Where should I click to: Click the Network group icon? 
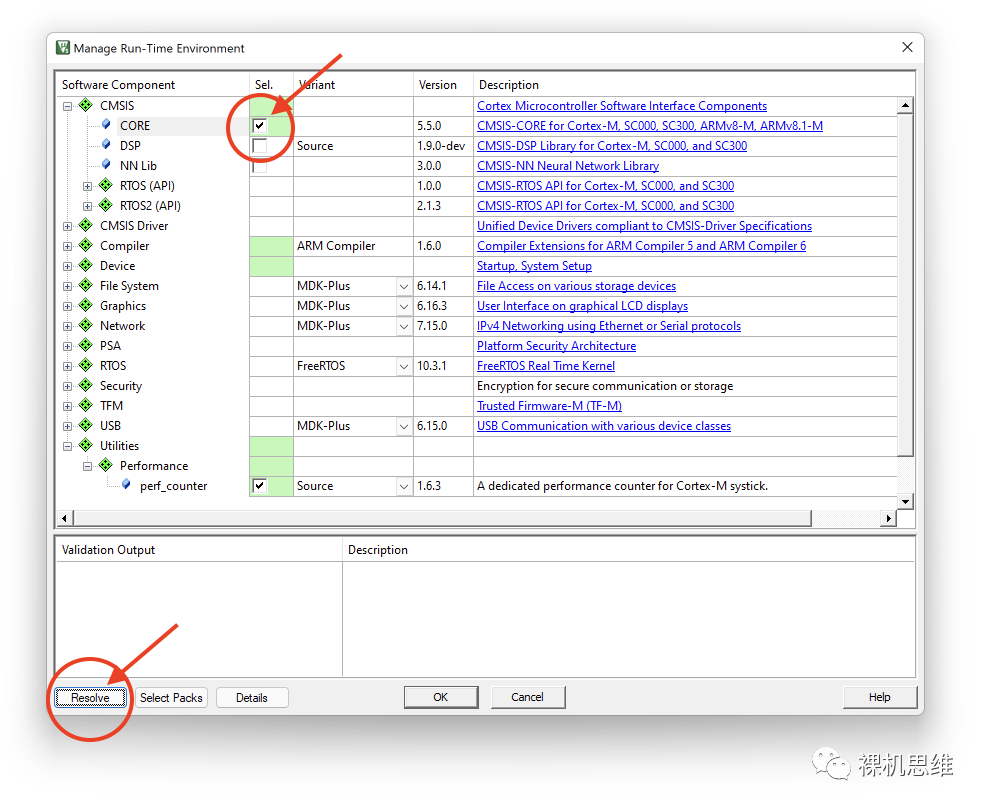pyautogui.click(x=85, y=325)
